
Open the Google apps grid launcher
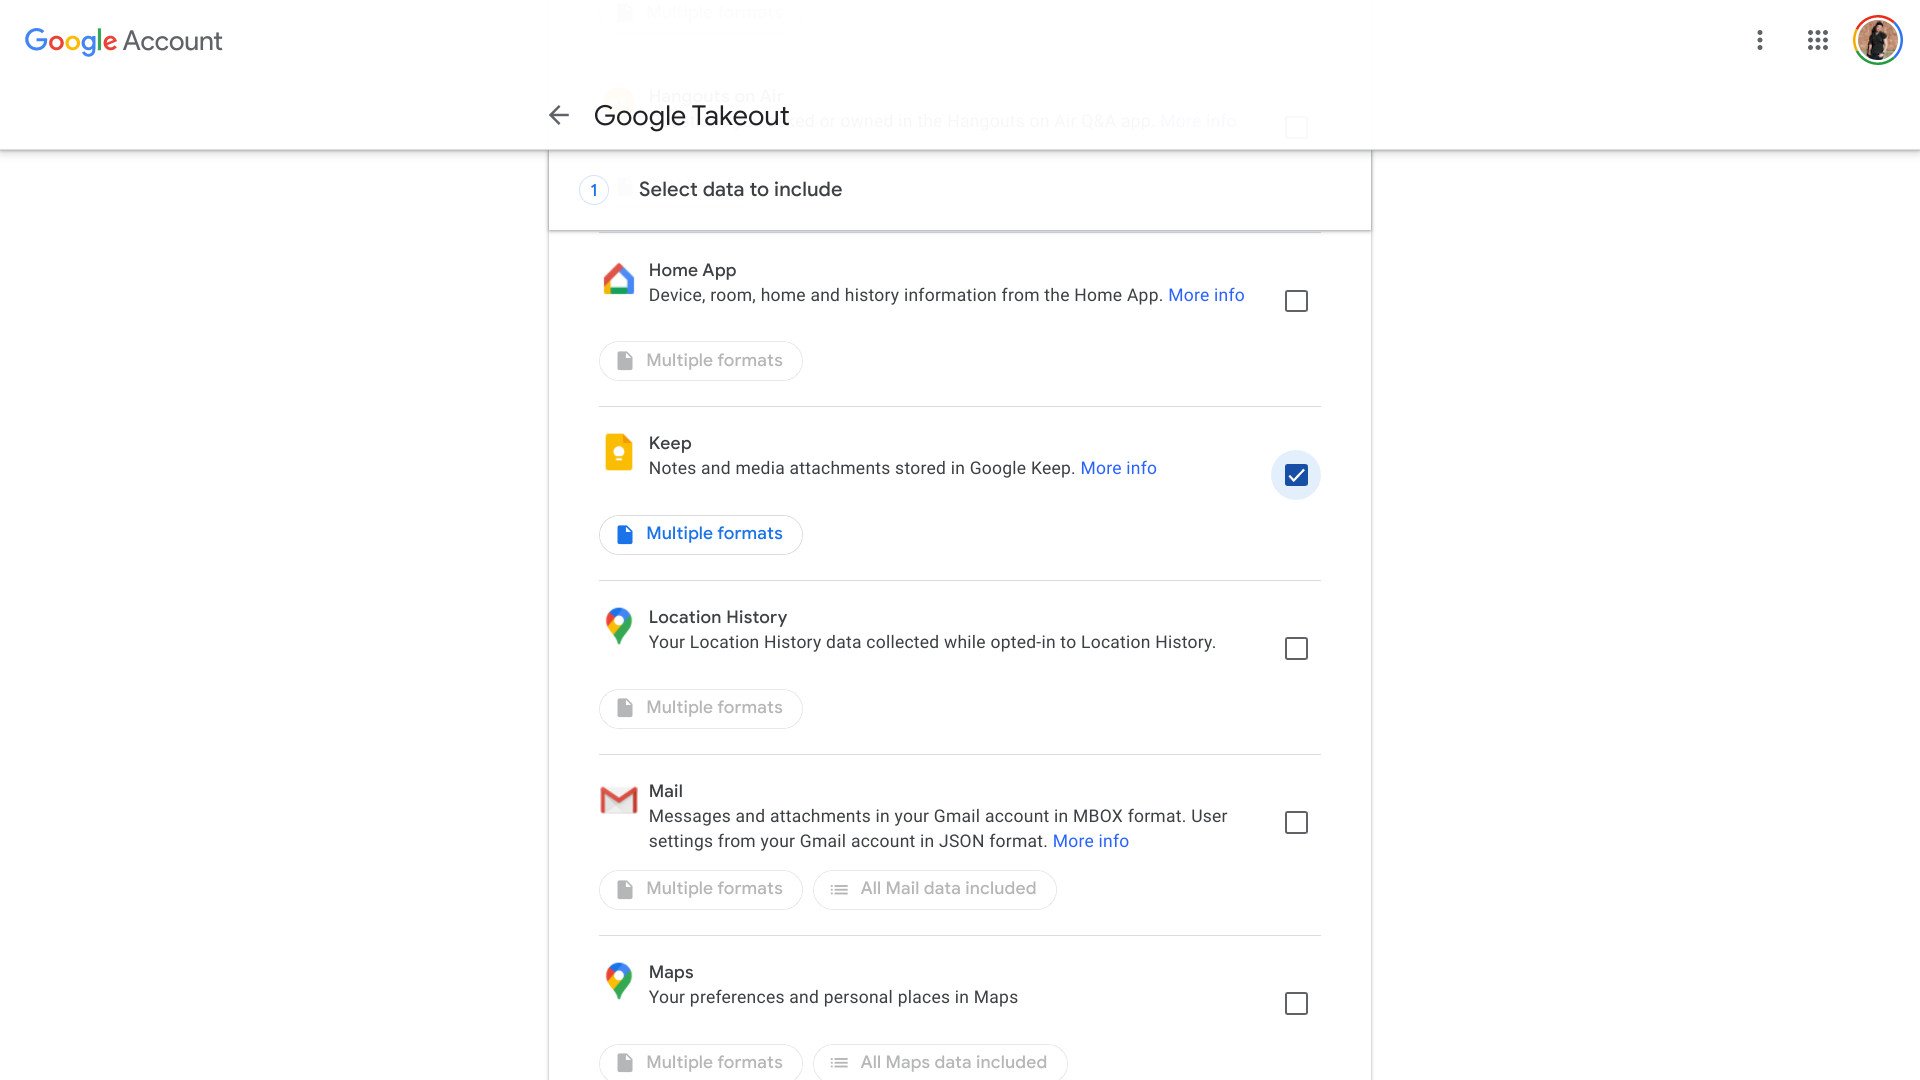(x=1818, y=40)
